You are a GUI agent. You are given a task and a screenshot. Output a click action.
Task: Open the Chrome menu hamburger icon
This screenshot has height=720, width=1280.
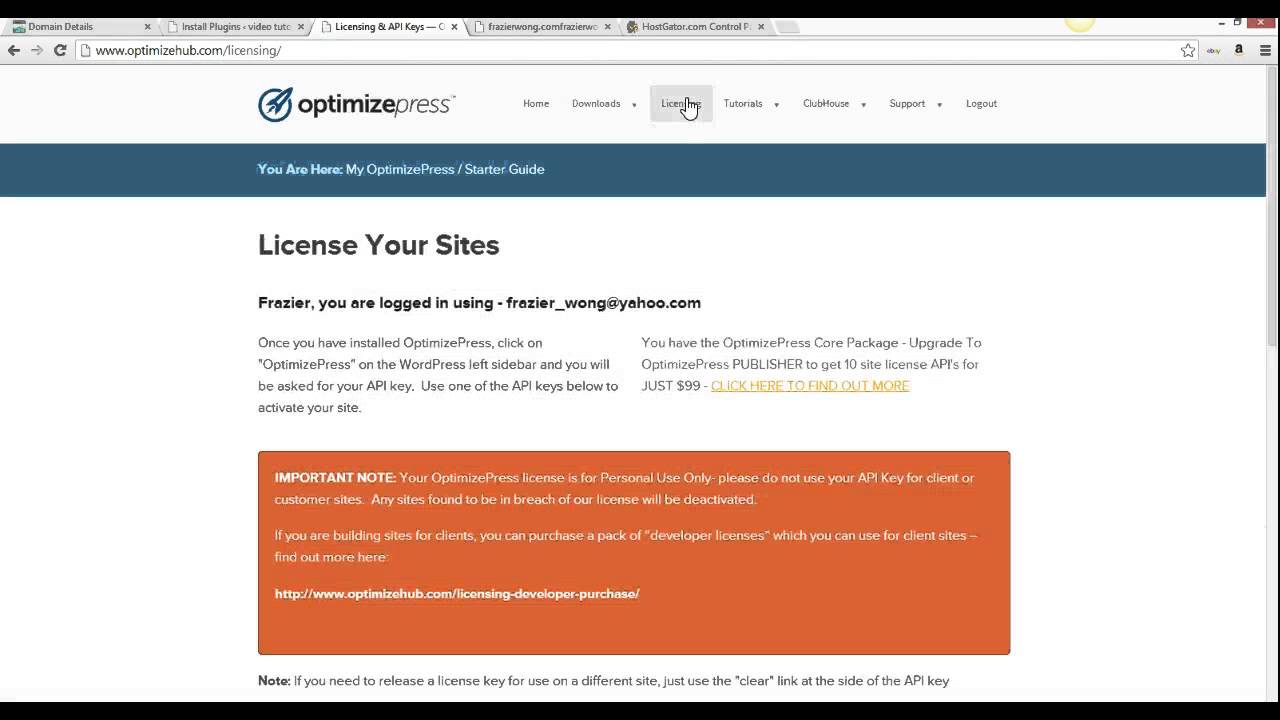(1265, 50)
